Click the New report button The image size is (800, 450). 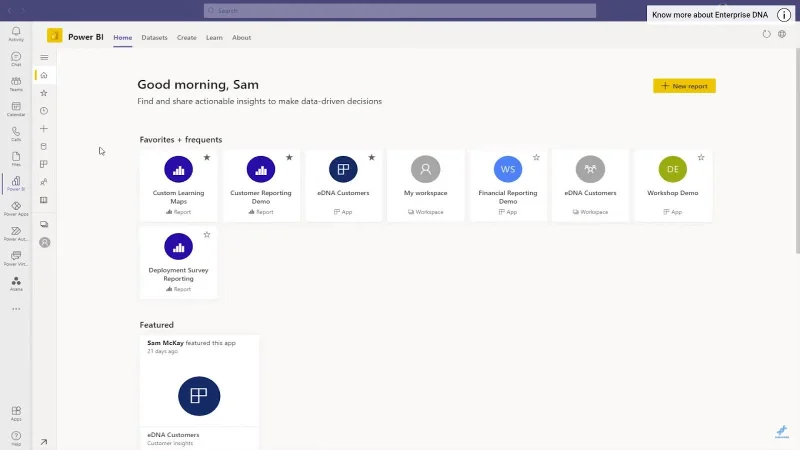click(684, 86)
